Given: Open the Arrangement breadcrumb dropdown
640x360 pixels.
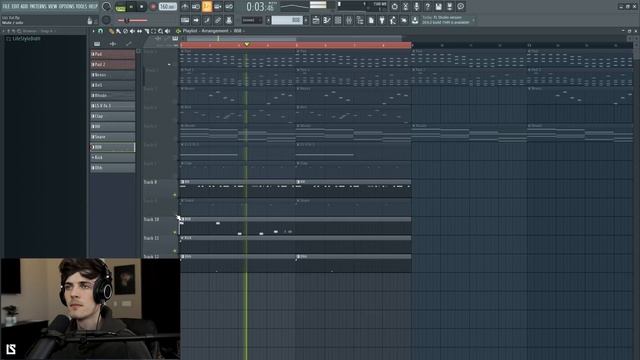Looking at the screenshot, I should 215,31.
